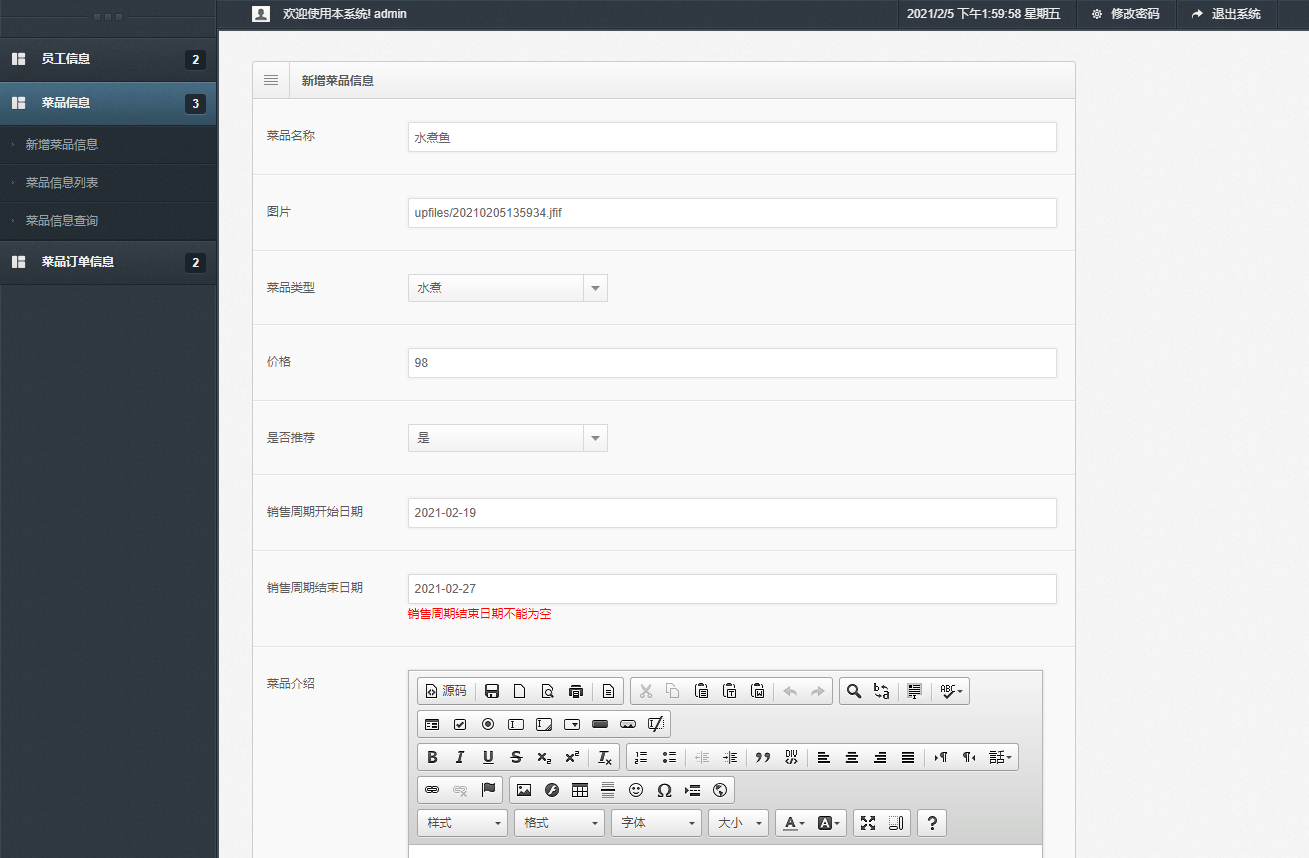Click the Insert Special Character omega icon
The height and width of the screenshot is (858, 1309).
663,790
